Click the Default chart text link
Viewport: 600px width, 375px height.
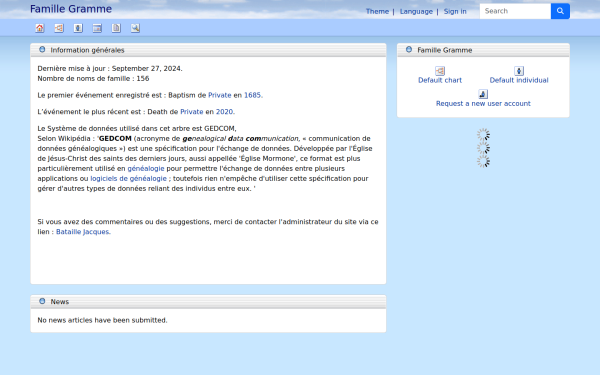click(x=440, y=80)
